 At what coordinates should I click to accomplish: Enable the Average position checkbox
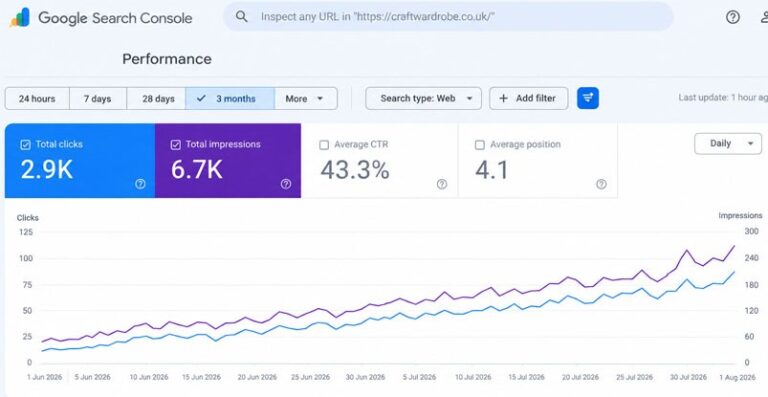[480, 145]
